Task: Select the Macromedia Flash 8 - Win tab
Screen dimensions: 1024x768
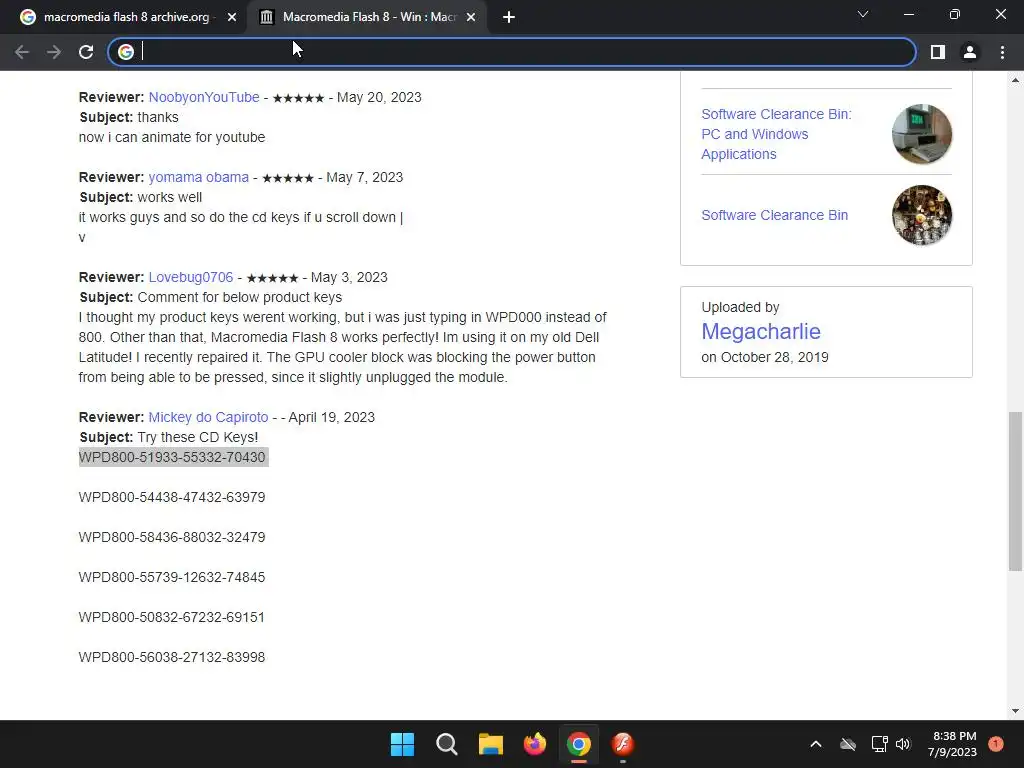Action: coord(369,17)
